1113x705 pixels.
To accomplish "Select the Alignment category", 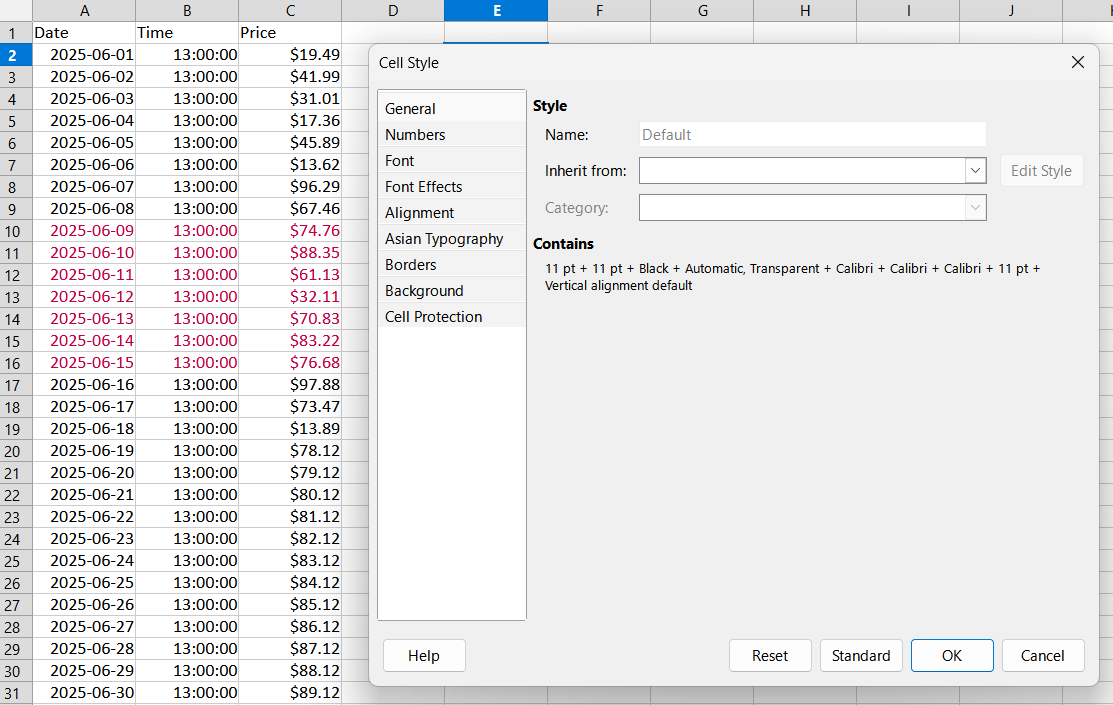I will [x=419, y=212].
